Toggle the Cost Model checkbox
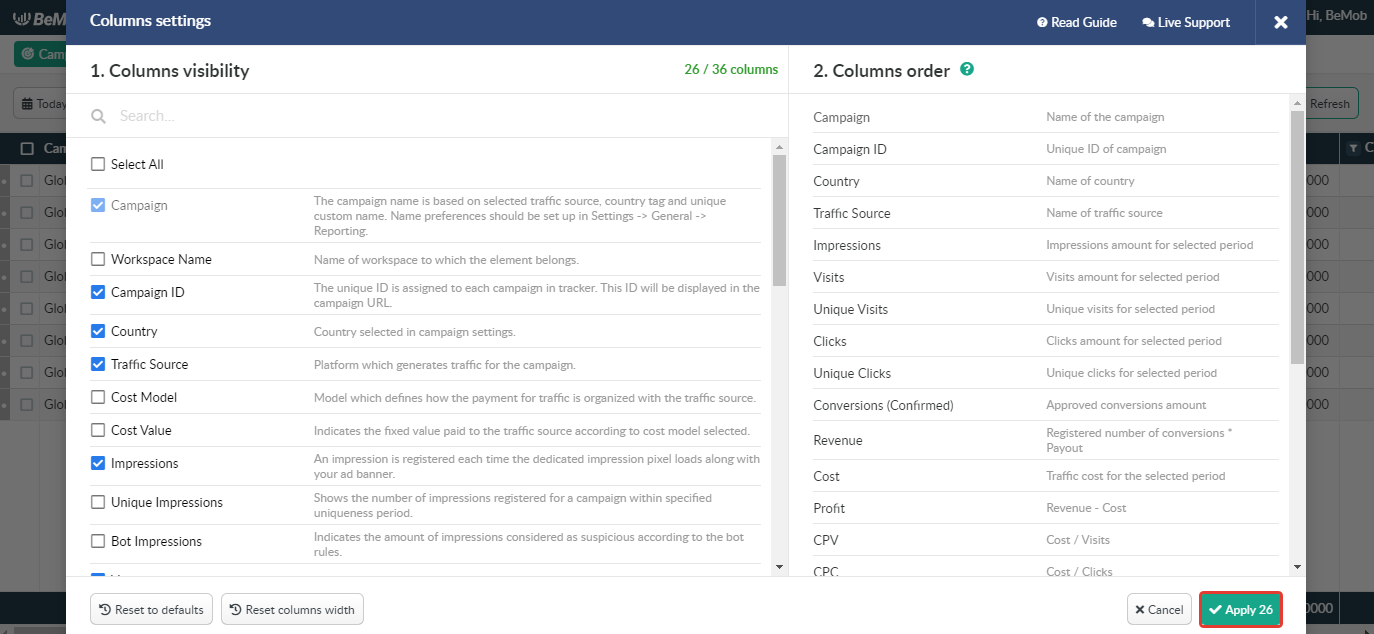Viewport: 1374px width, 634px height. coord(98,397)
